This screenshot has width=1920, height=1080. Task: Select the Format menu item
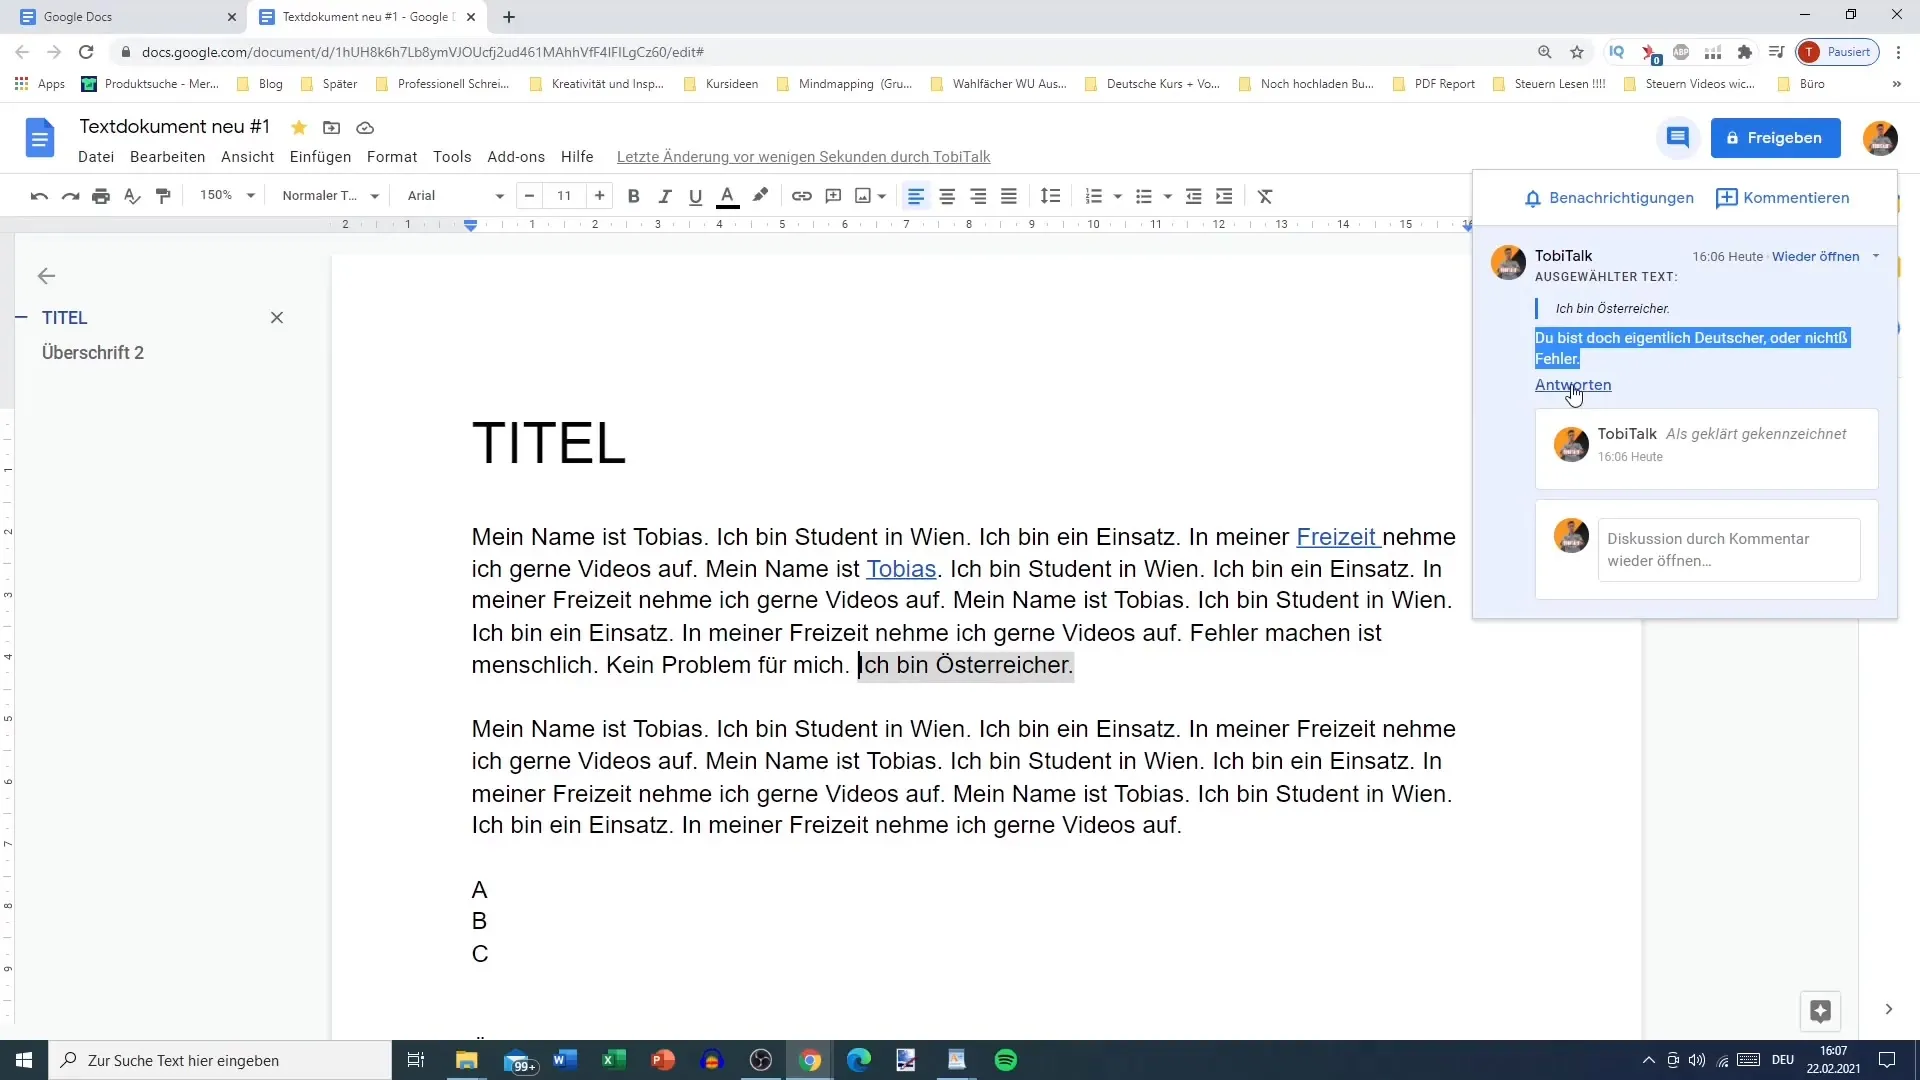click(394, 157)
